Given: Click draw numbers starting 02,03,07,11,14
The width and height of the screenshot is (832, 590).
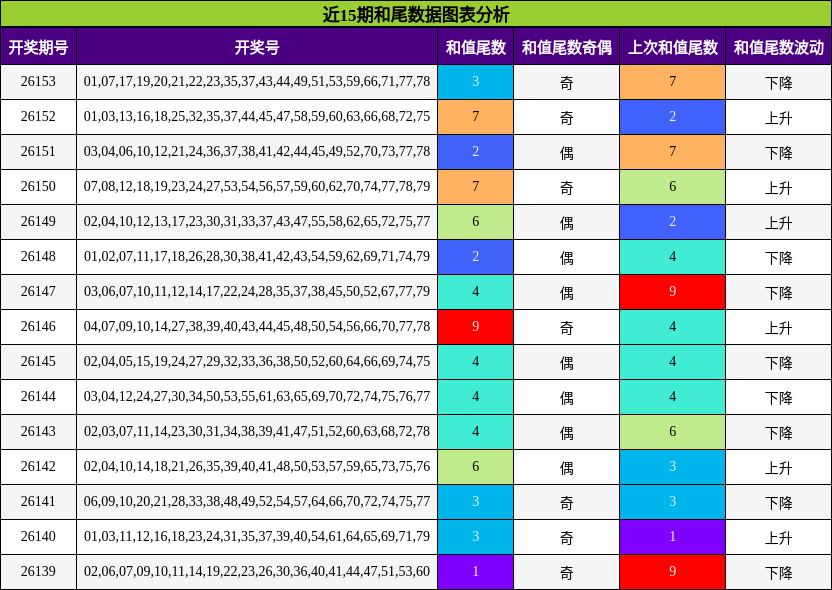Looking at the screenshot, I should click(x=257, y=432).
